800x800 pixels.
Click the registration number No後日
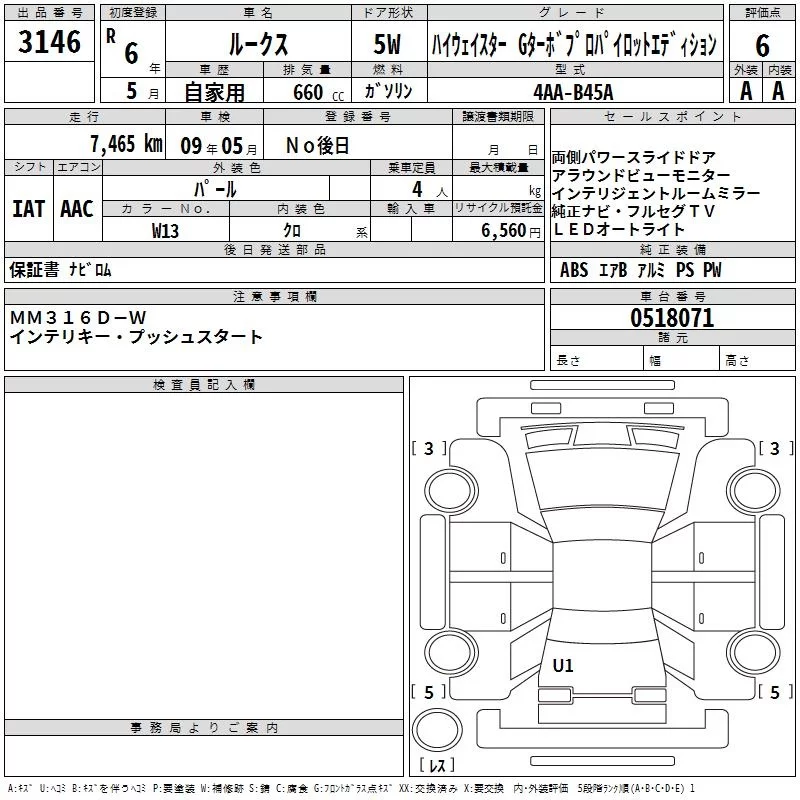[318, 146]
